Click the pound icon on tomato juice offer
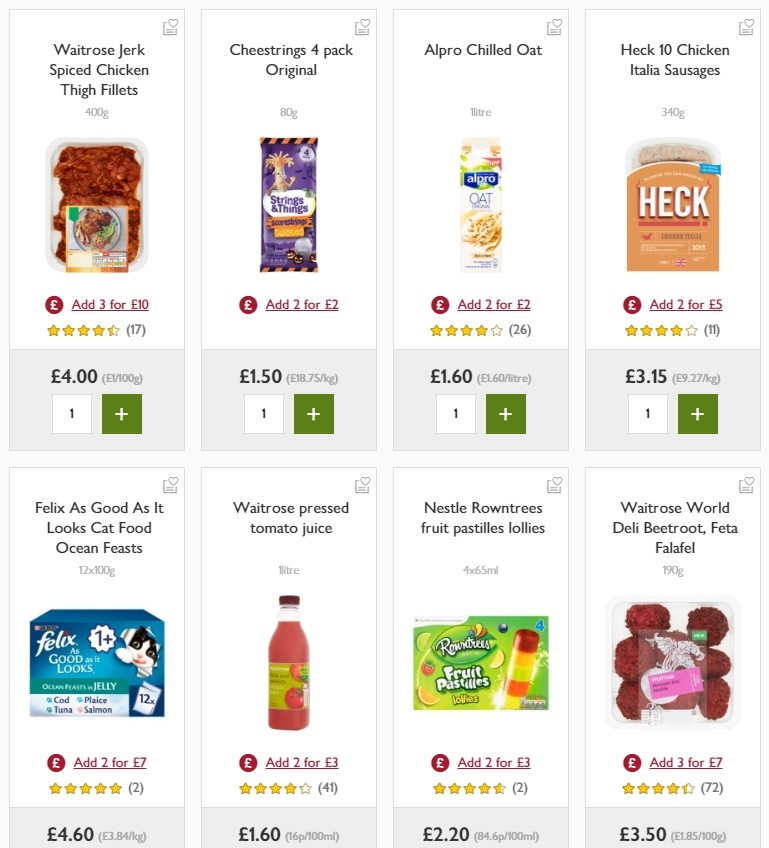The height and width of the screenshot is (848, 769). [247, 761]
